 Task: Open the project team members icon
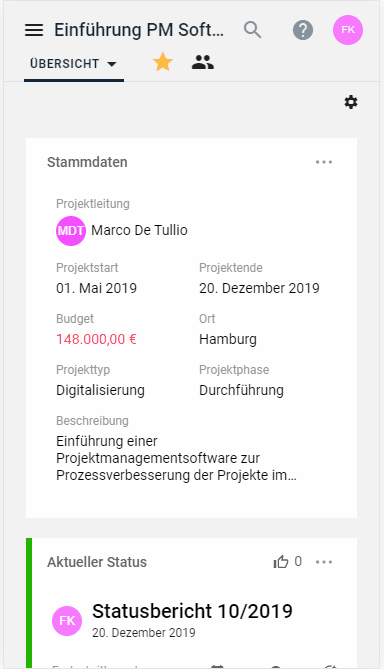(x=203, y=63)
